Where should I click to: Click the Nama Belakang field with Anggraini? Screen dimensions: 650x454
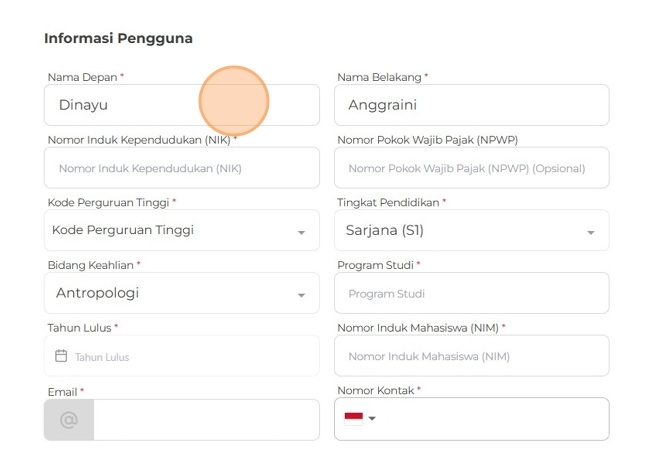(471, 105)
